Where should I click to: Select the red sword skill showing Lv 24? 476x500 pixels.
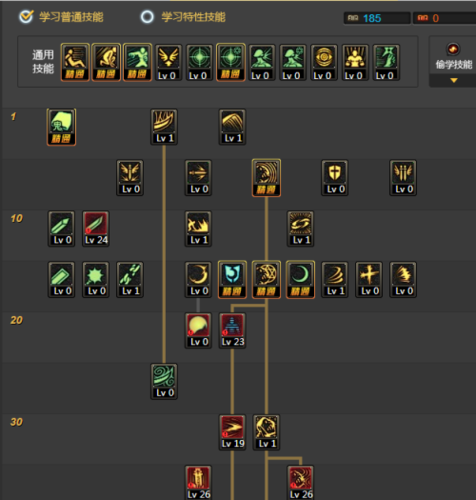(x=96, y=229)
